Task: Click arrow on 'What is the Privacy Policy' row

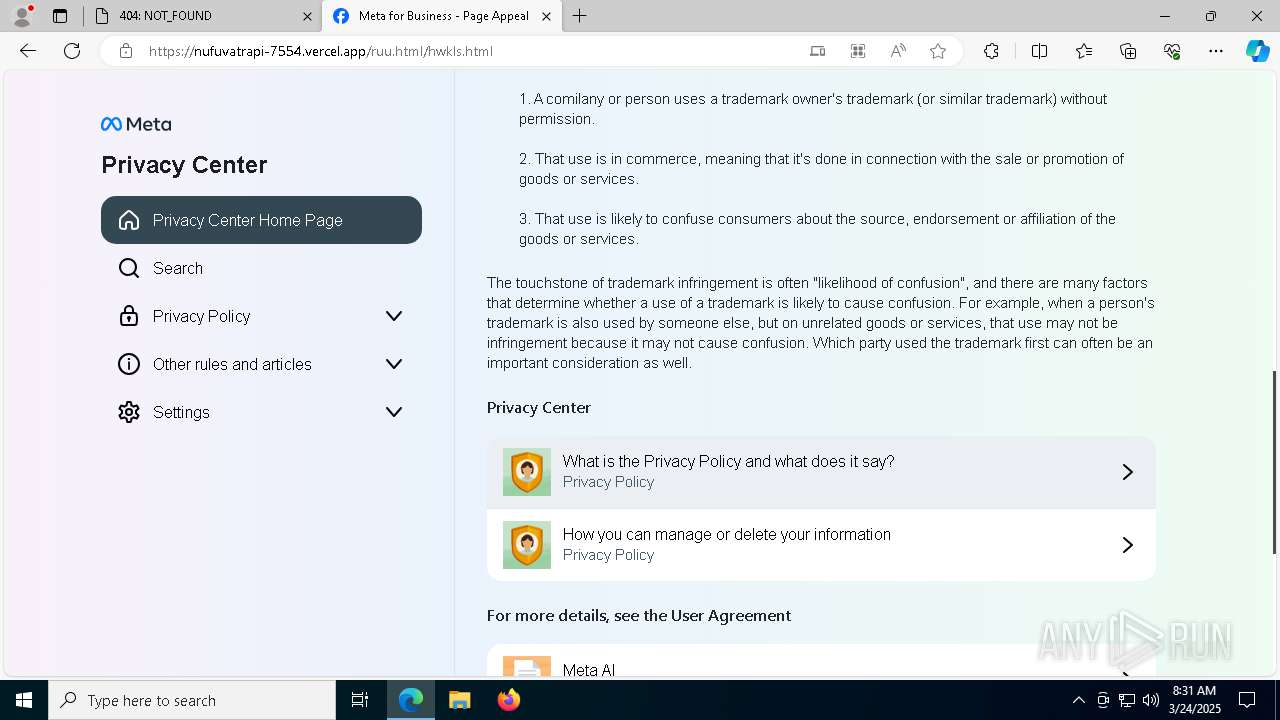Action: coord(1127,472)
